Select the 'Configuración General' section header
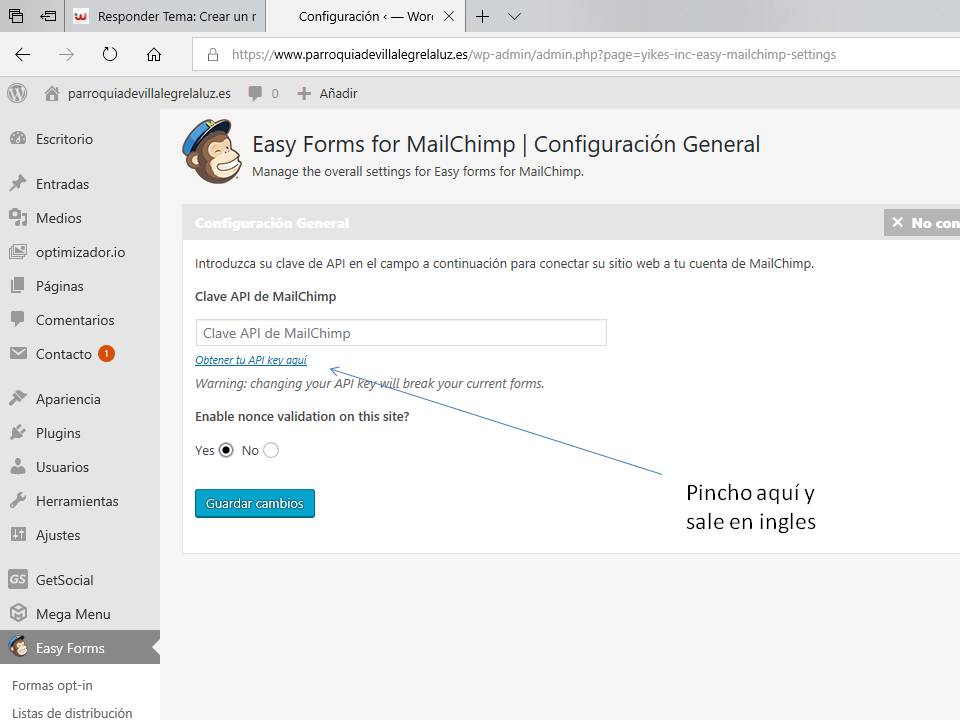The image size is (960, 720). point(272,223)
